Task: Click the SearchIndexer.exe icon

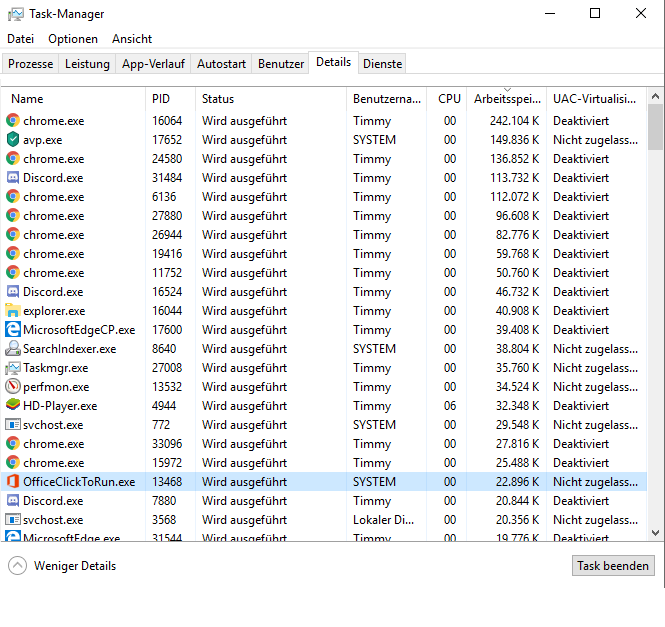Action: [x=13, y=348]
